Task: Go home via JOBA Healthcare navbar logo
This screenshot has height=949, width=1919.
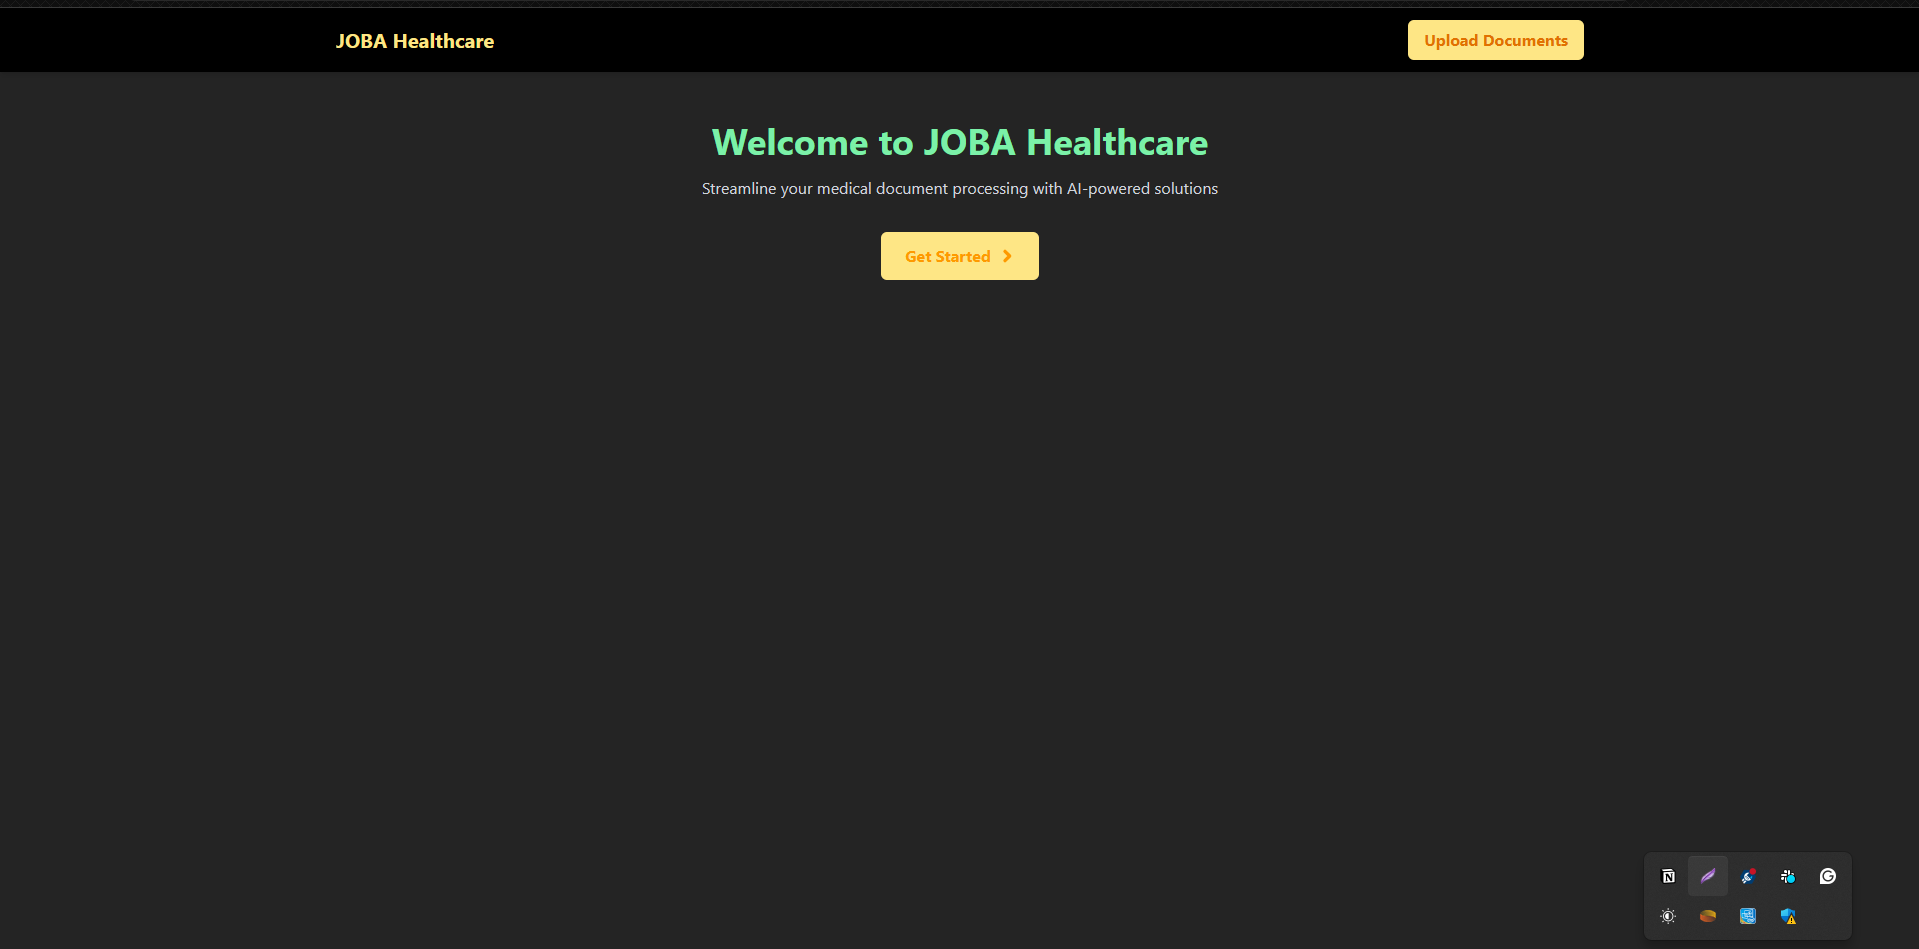Action: pyautogui.click(x=414, y=41)
